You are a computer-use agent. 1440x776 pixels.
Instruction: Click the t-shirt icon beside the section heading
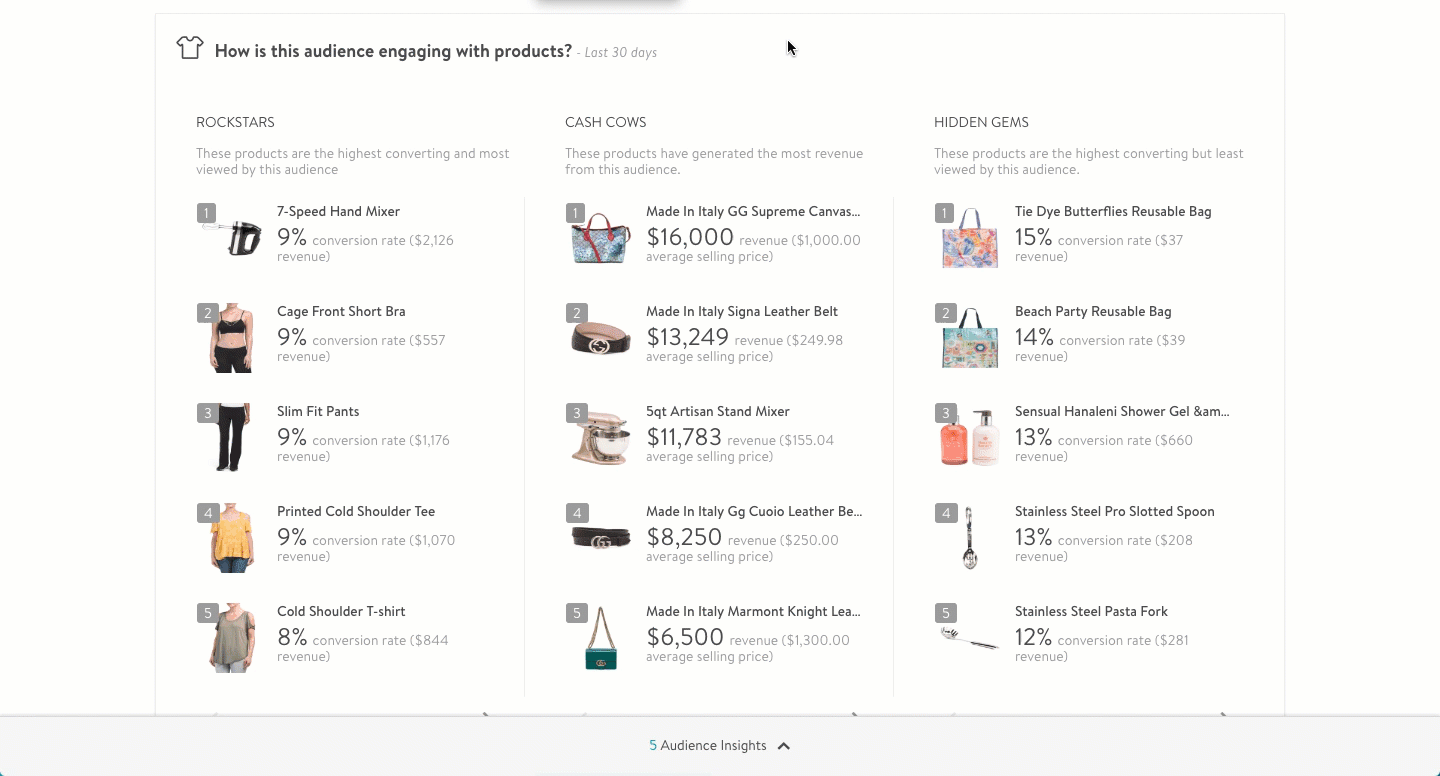pyautogui.click(x=190, y=47)
